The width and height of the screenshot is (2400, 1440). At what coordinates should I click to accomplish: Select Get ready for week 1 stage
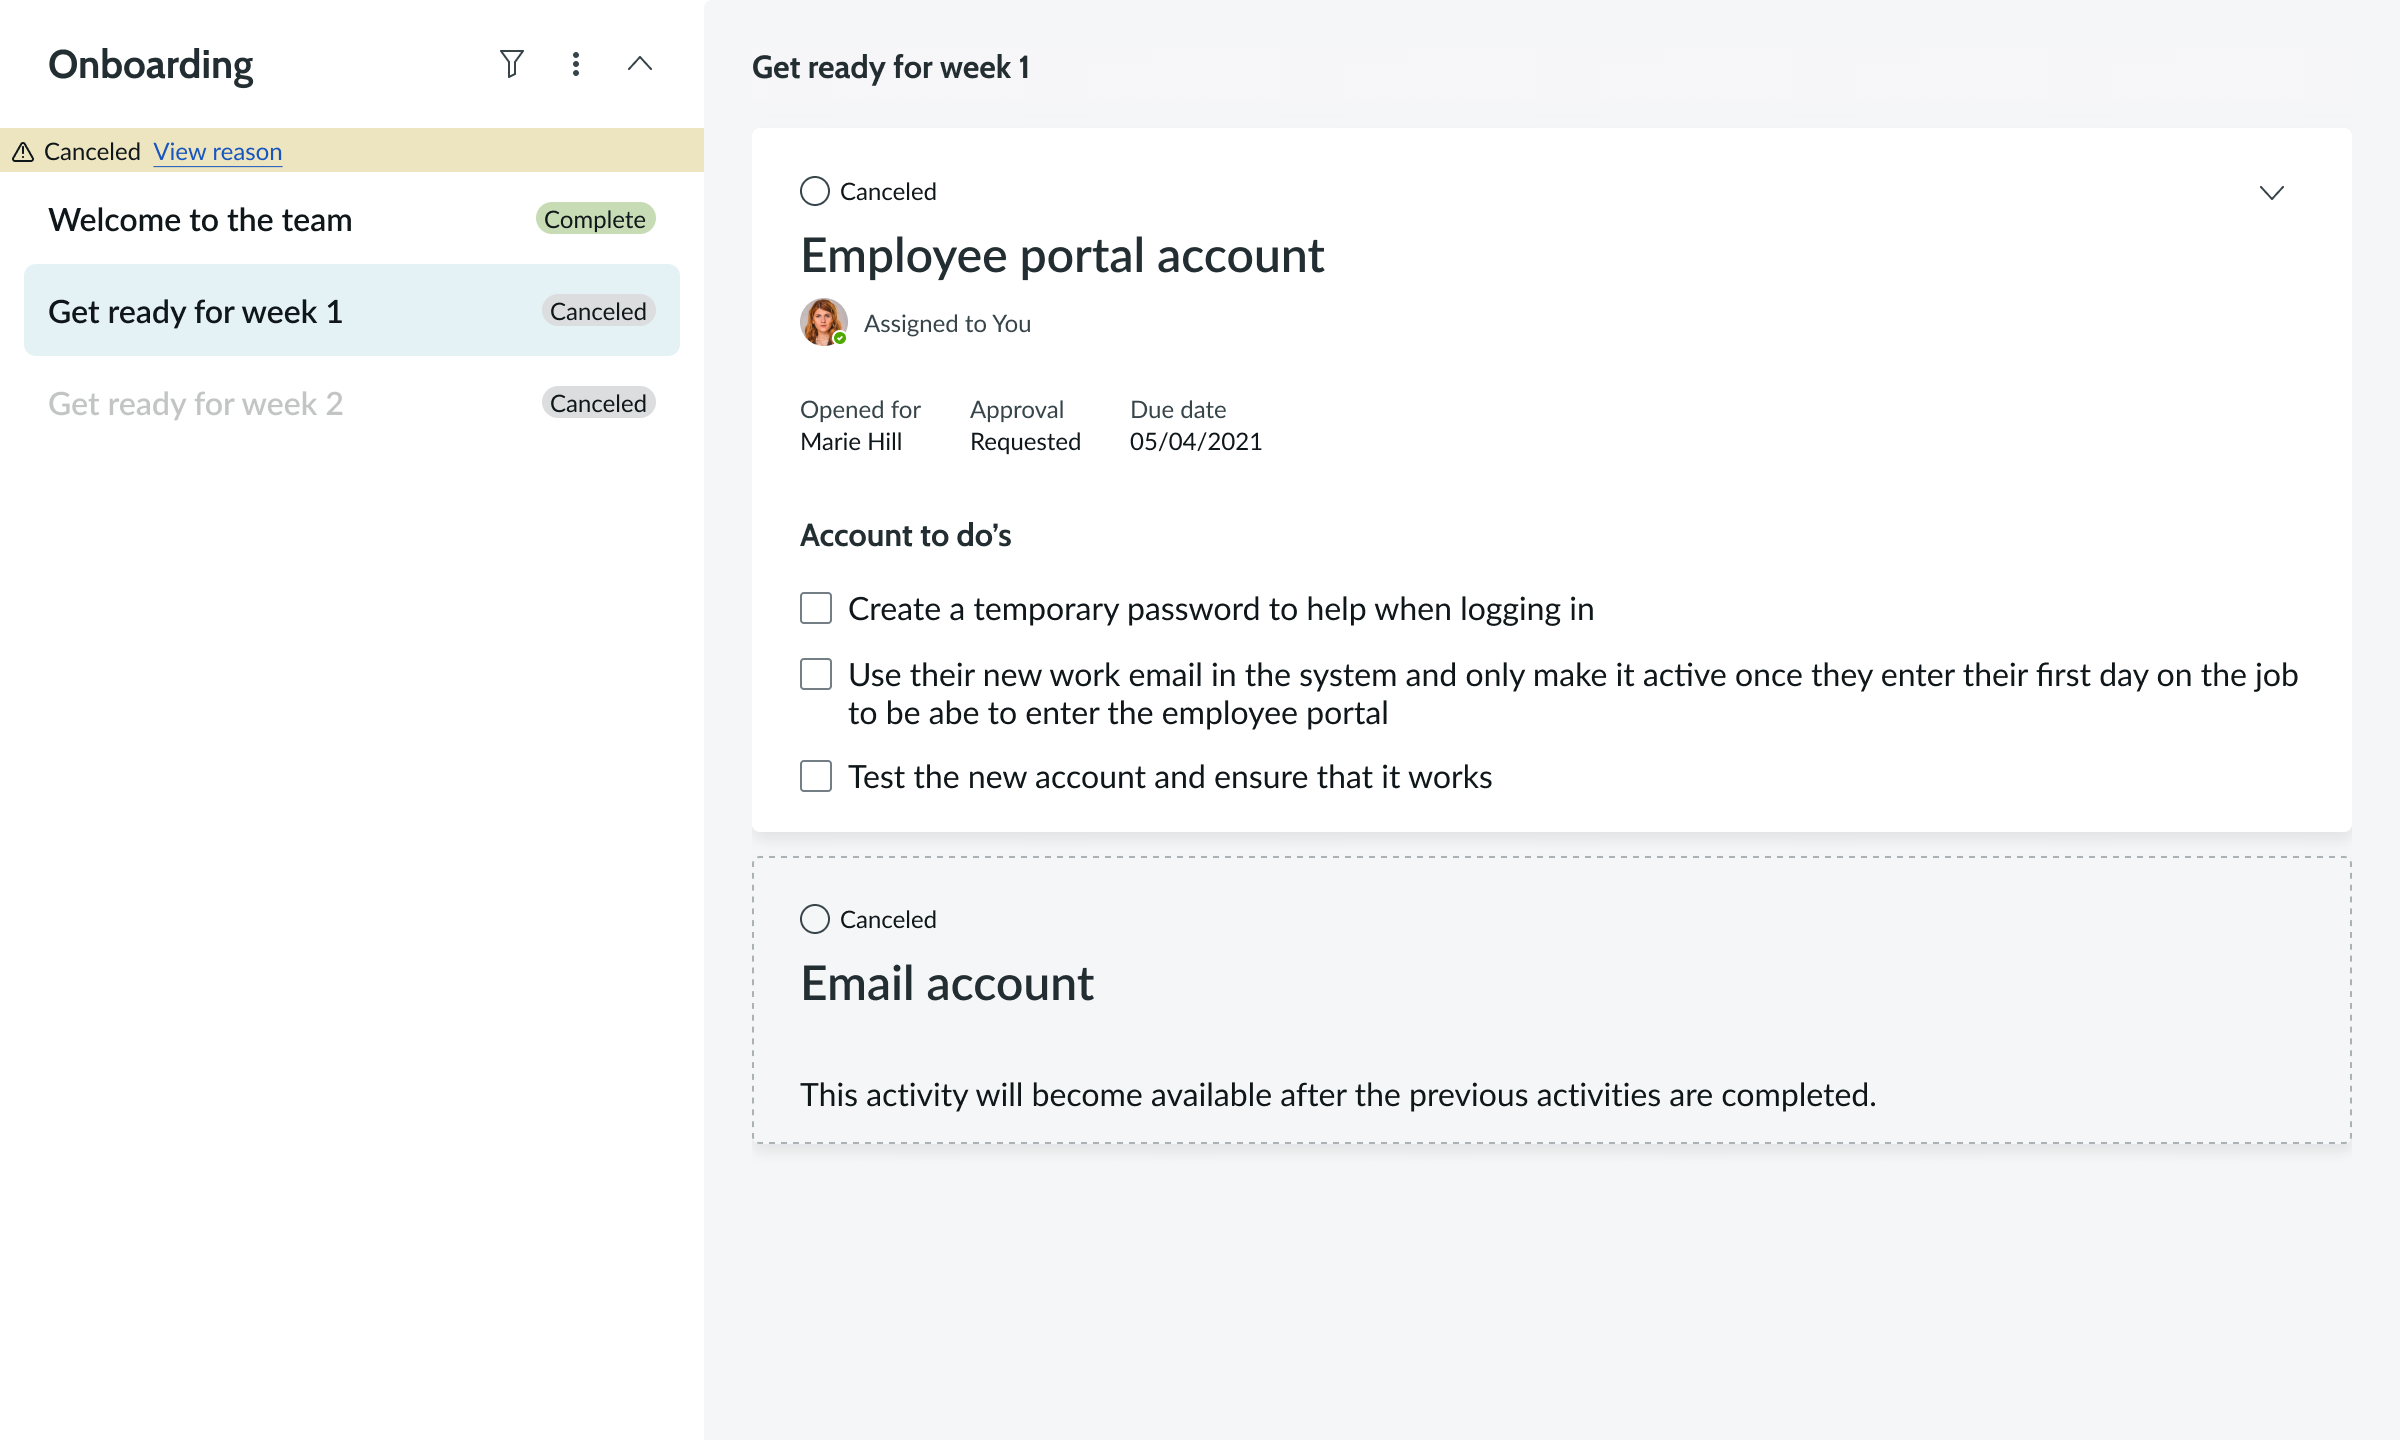pos(196,312)
